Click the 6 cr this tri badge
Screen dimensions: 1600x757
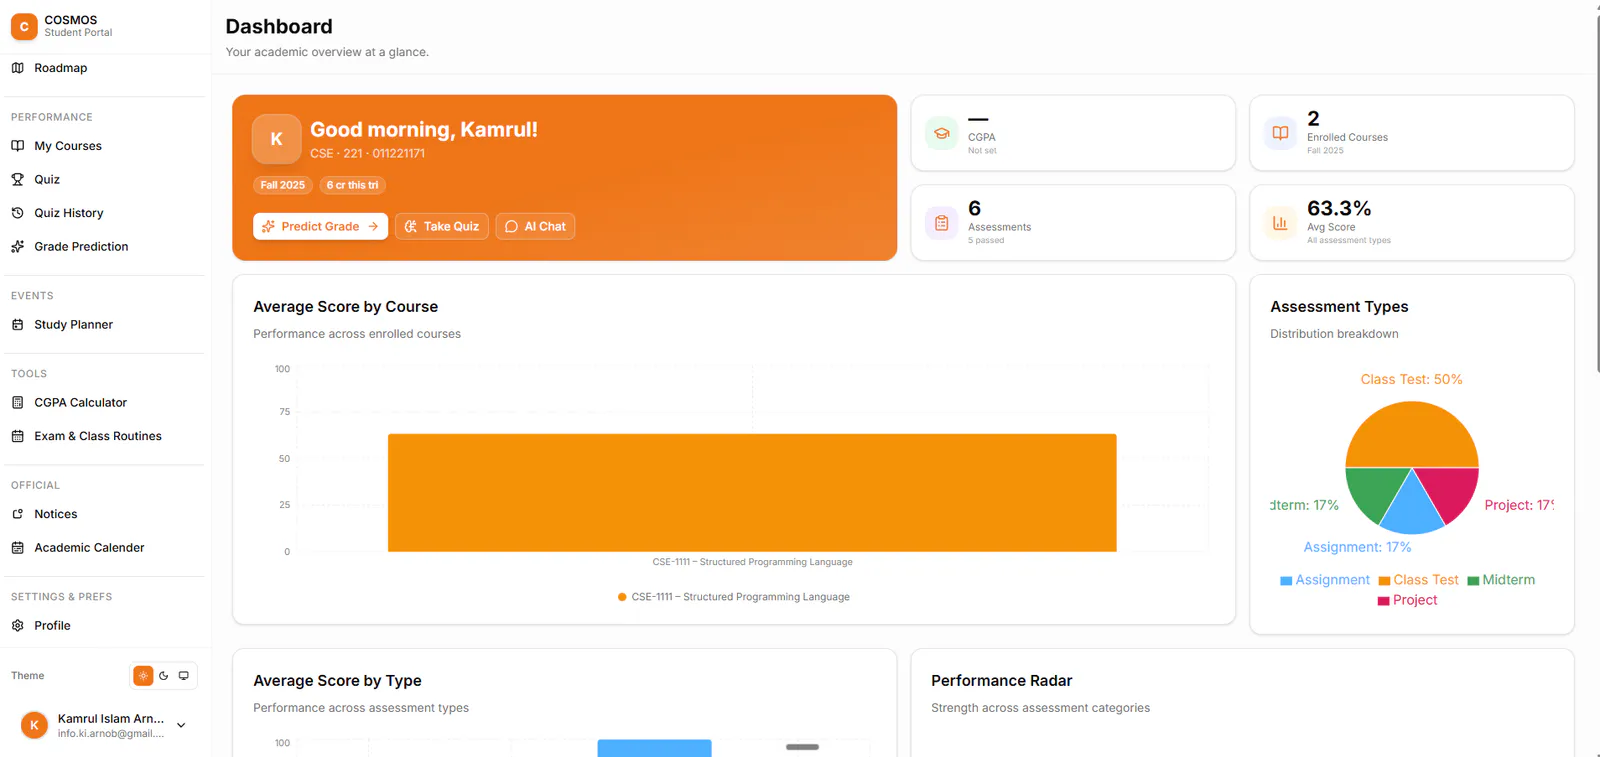[353, 185]
